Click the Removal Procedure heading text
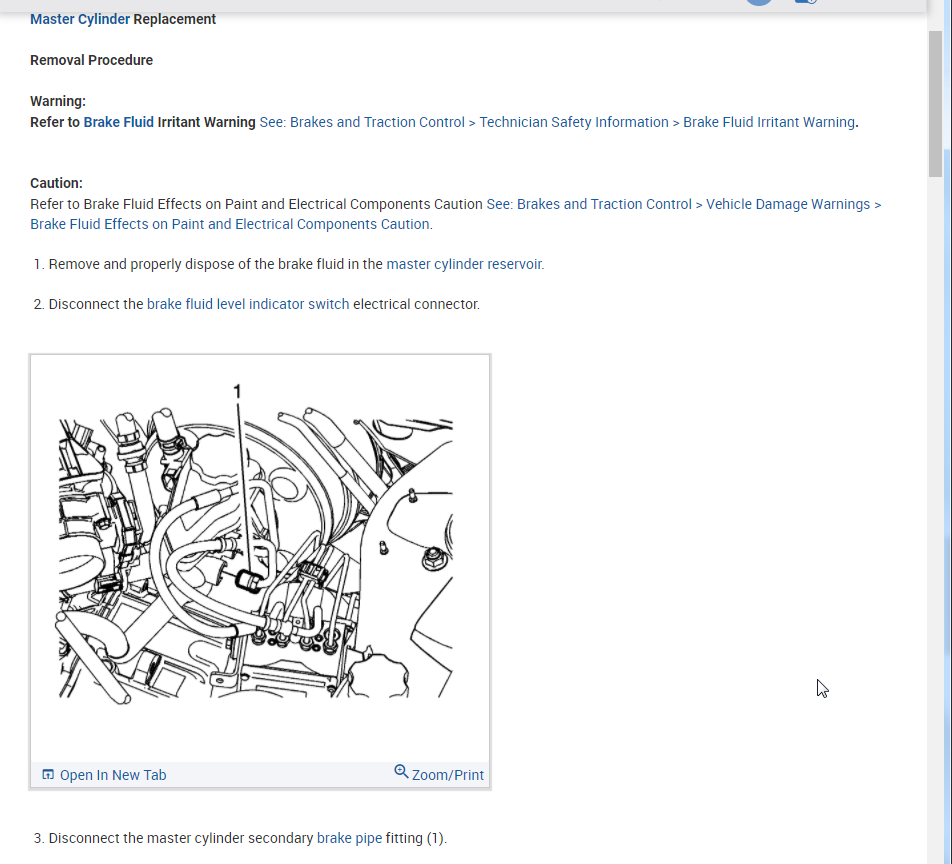The image size is (952, 864). click(x=92, y=61)
